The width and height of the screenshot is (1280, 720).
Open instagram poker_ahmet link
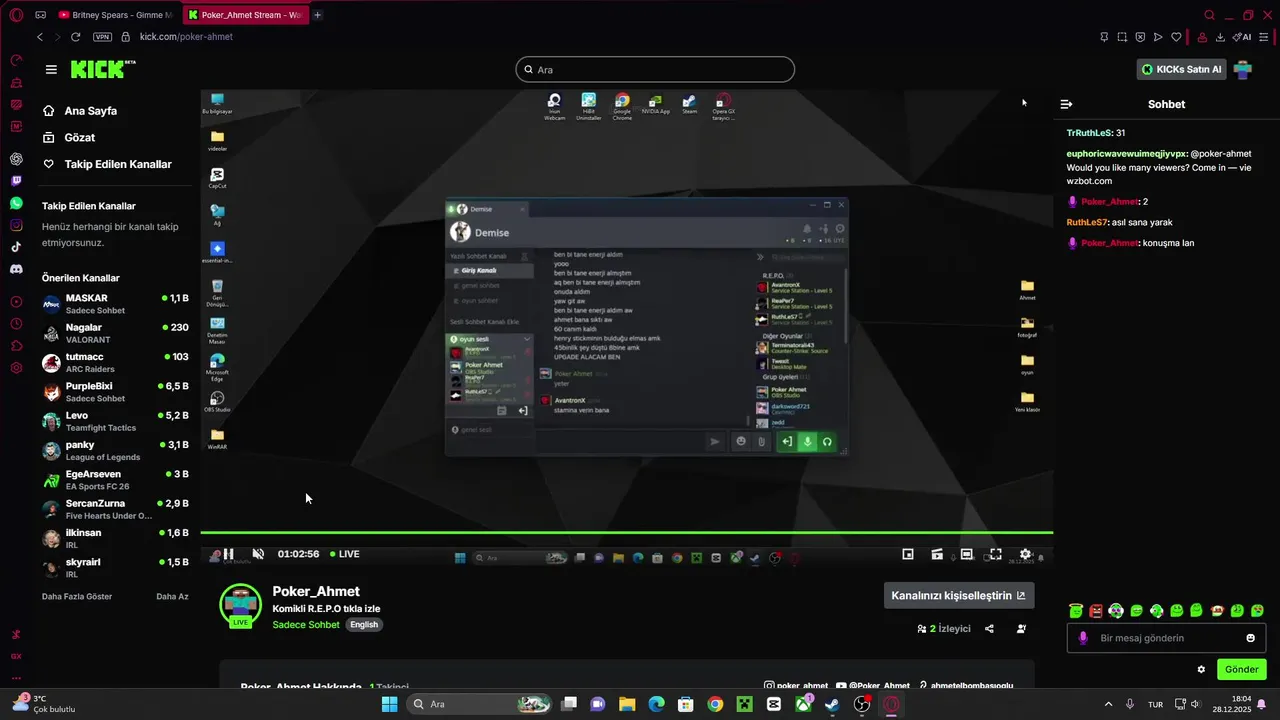coord(796,686)
